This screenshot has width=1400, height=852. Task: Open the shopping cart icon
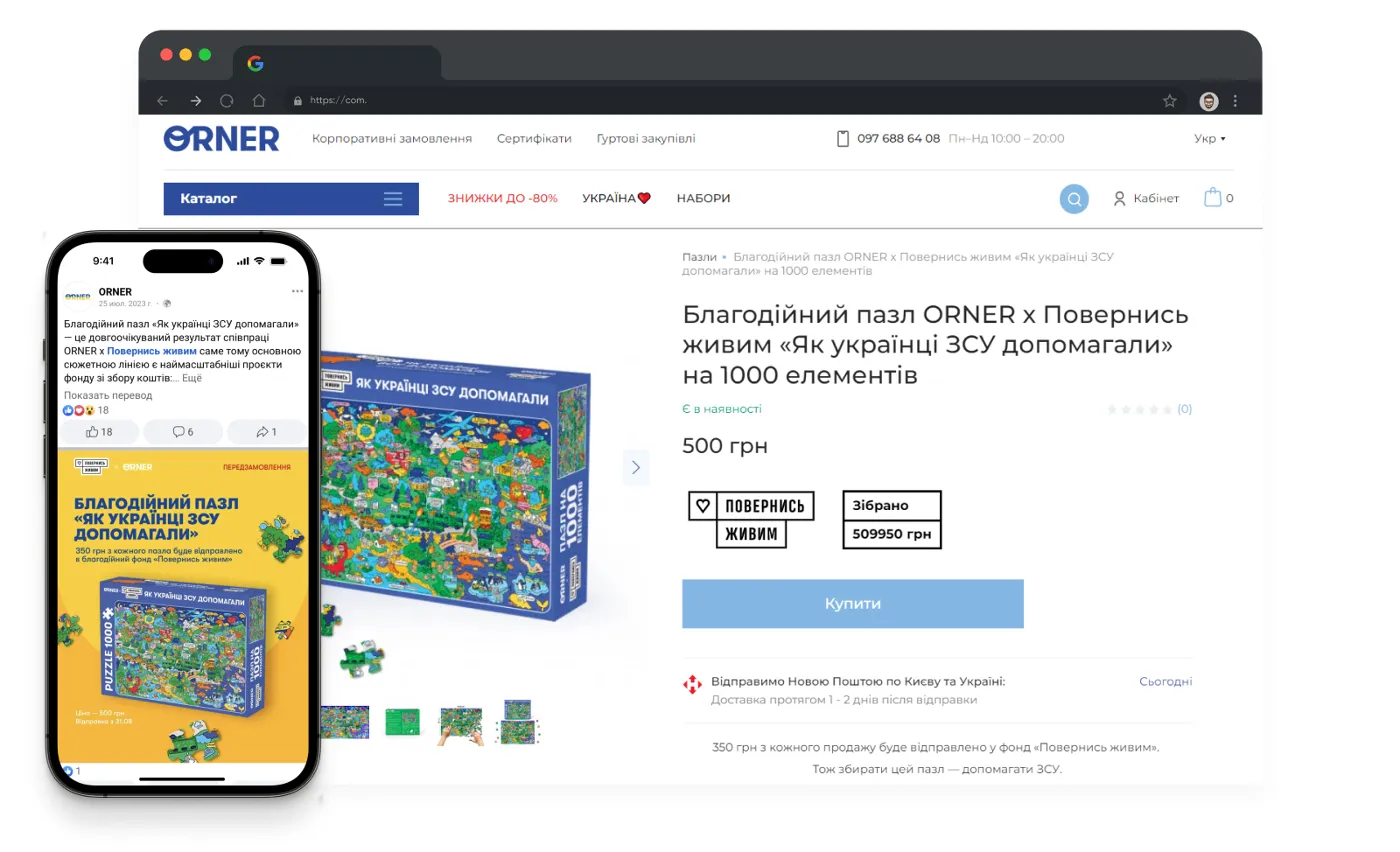click(1212, 197)
